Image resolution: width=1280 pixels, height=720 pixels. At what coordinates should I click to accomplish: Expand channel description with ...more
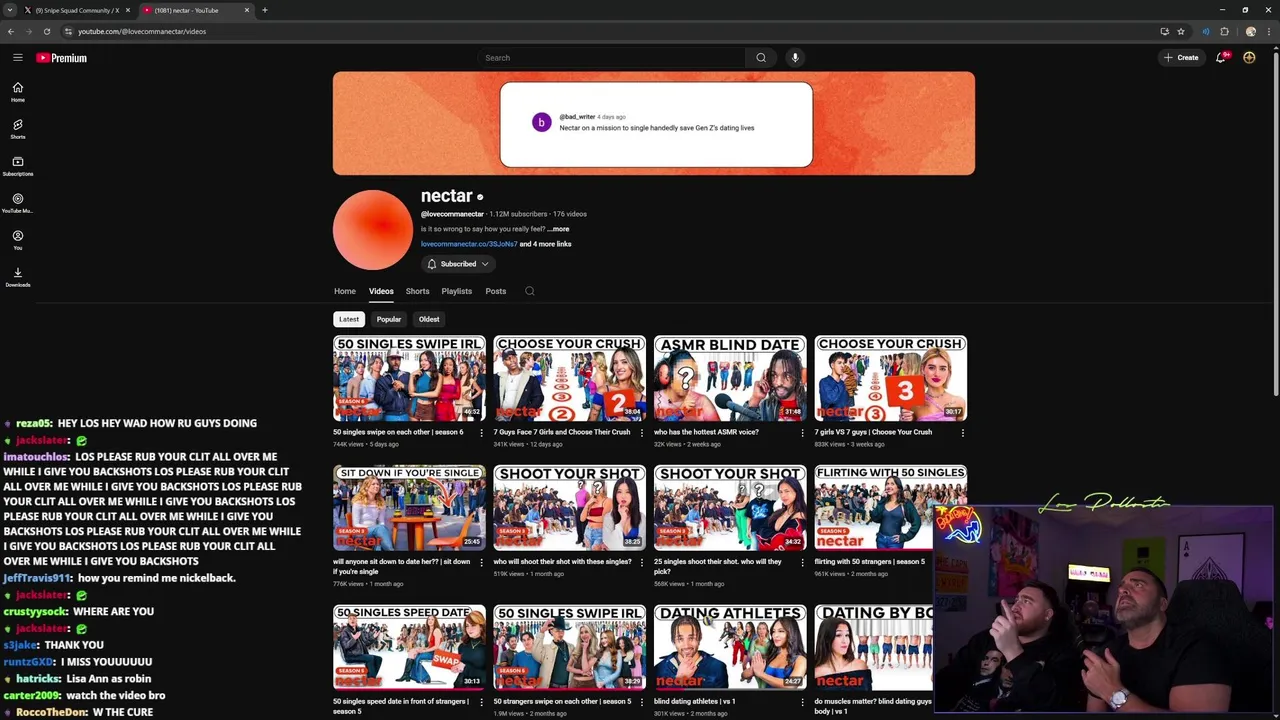(558, 229)
